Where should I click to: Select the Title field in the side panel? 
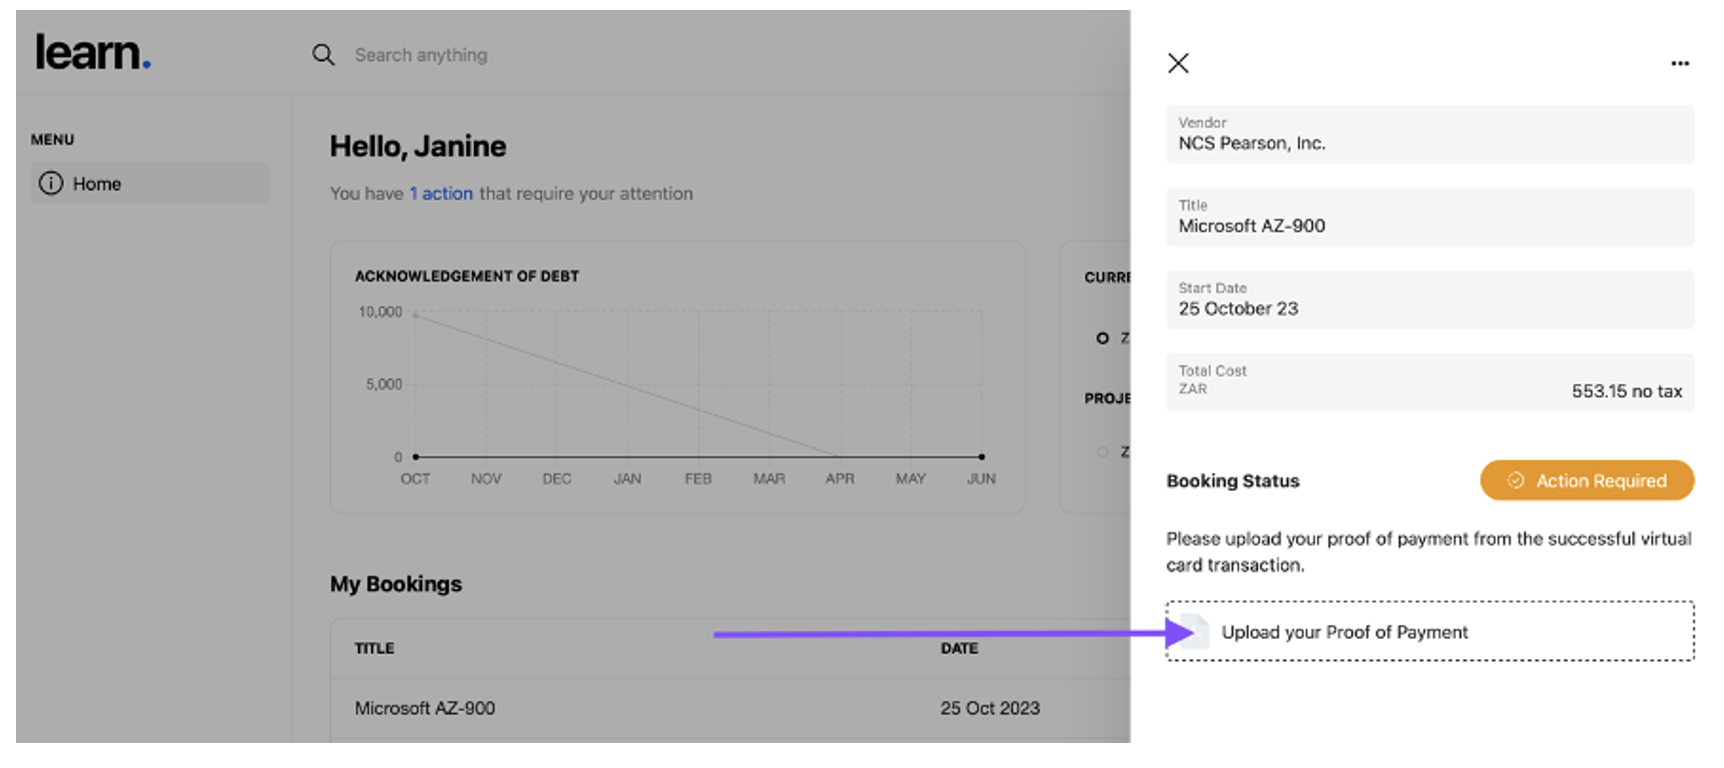tap(1429, 217)
